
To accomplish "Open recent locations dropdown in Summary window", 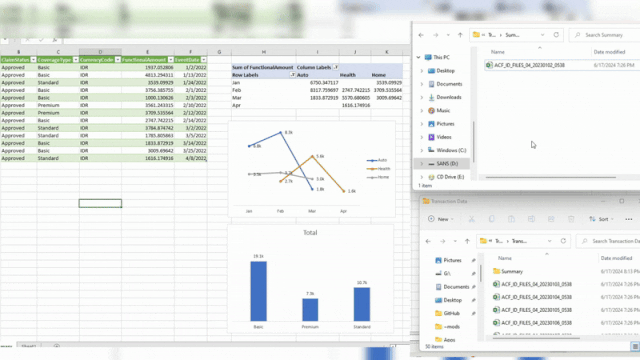I will tap(448, 35).
